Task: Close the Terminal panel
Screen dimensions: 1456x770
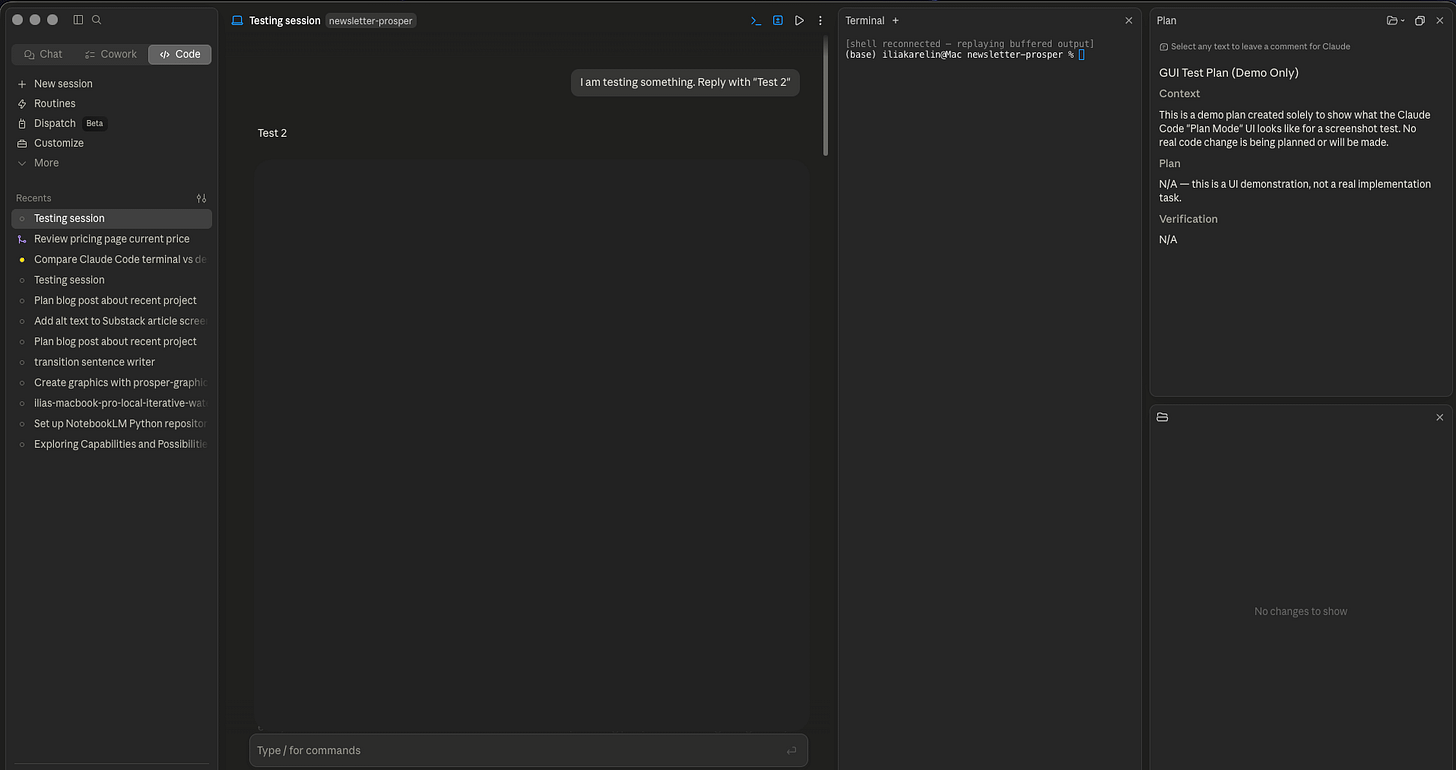Action: tap(1129, 20)
